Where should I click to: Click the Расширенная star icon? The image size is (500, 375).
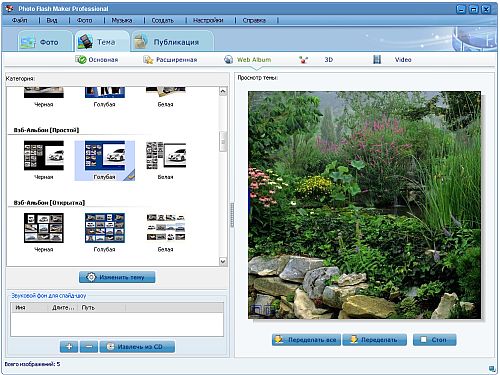tap(148, 60)
